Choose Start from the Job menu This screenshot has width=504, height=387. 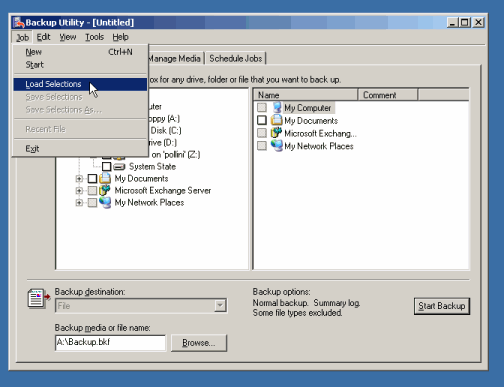80,65
